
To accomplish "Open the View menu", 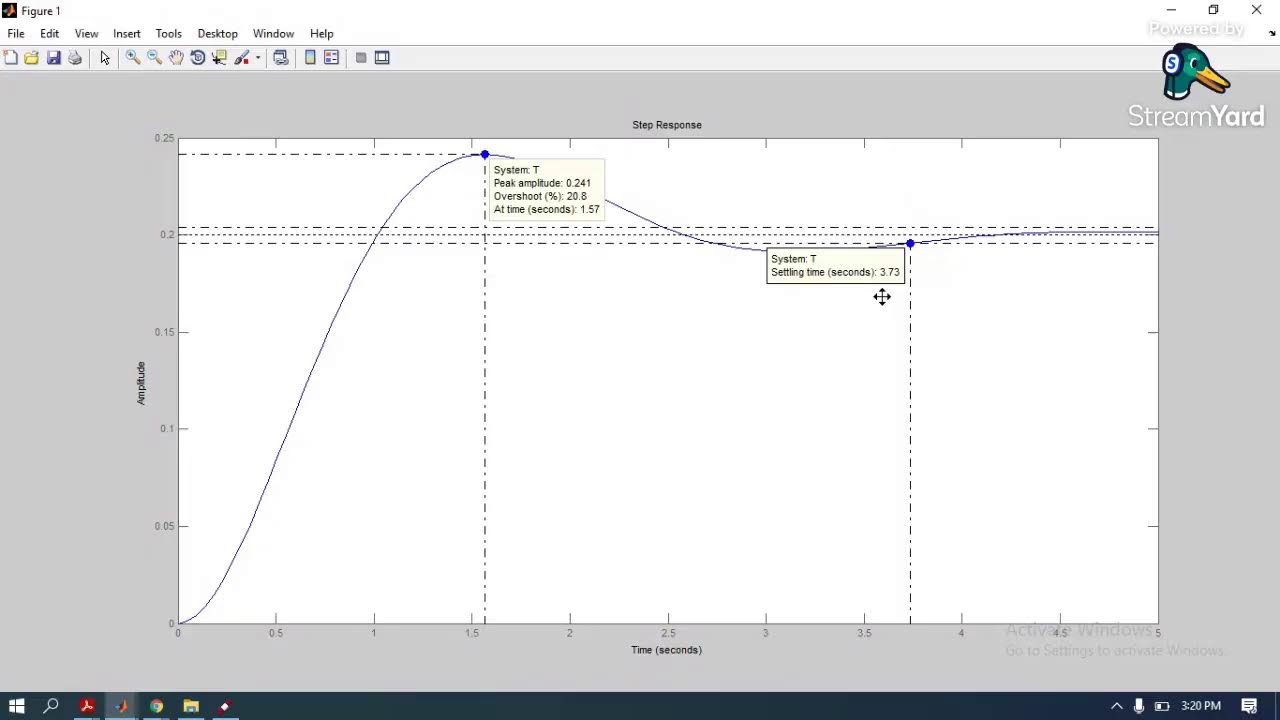I will click(86, 33).
